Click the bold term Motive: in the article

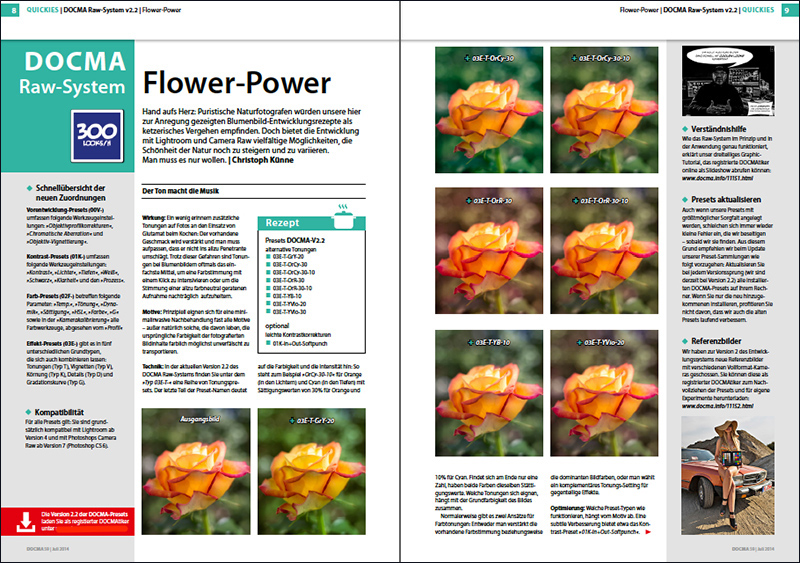point(152,311)
